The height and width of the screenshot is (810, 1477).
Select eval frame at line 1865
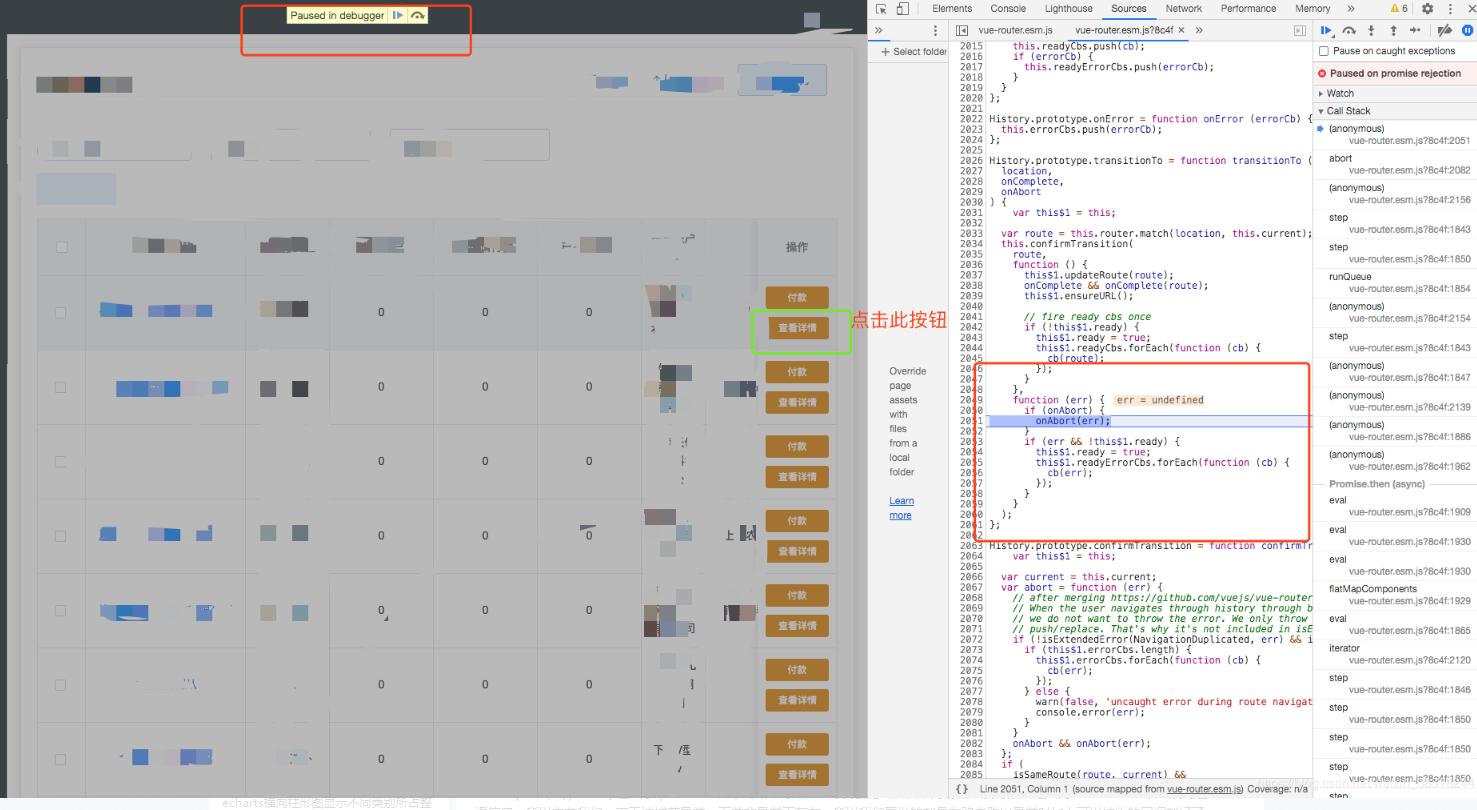tap(1393, 625)
